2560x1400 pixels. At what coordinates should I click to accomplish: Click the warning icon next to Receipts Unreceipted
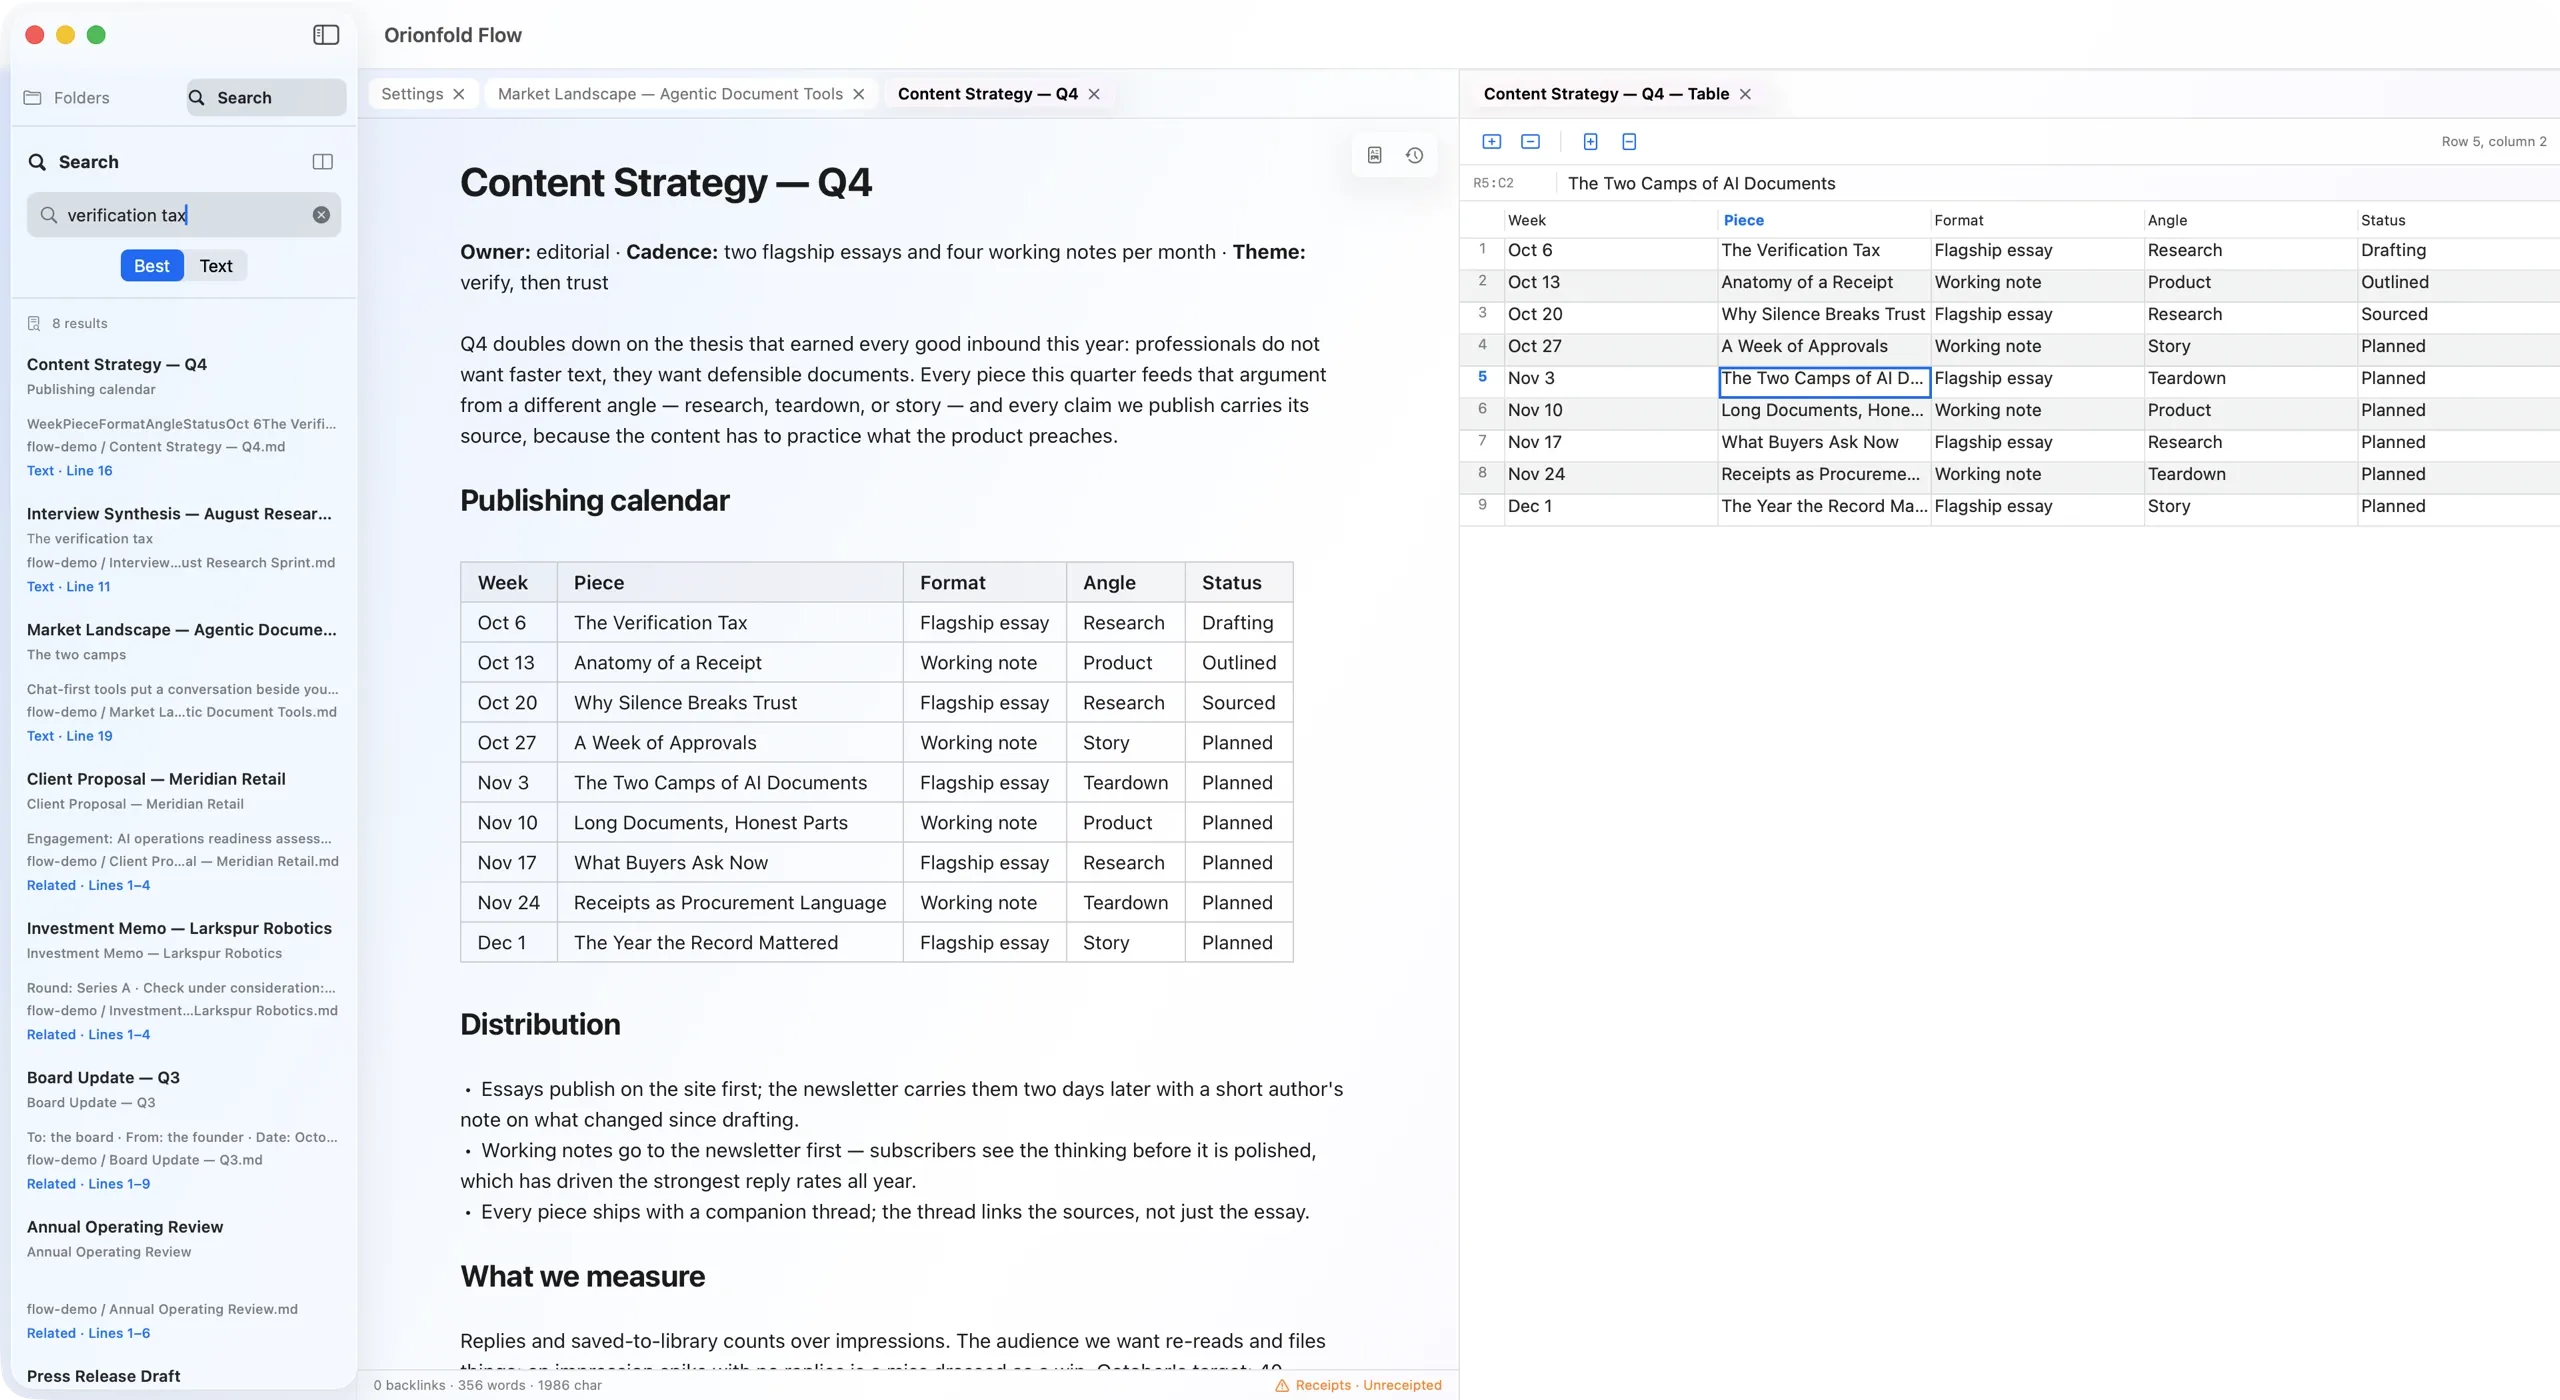pos(1282,1385)
